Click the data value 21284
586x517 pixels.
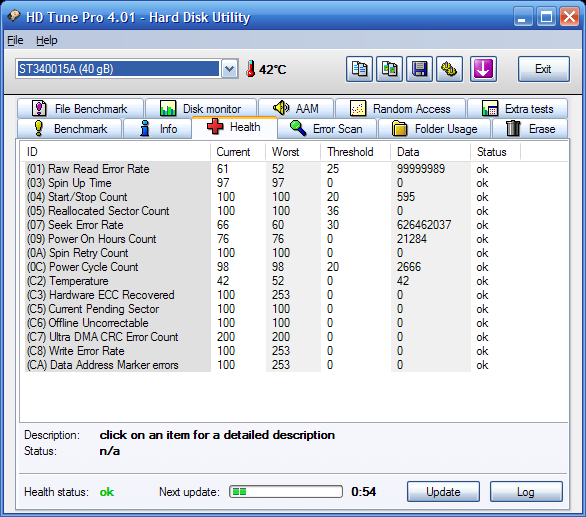pyautogui.click(x=411, y=239)
